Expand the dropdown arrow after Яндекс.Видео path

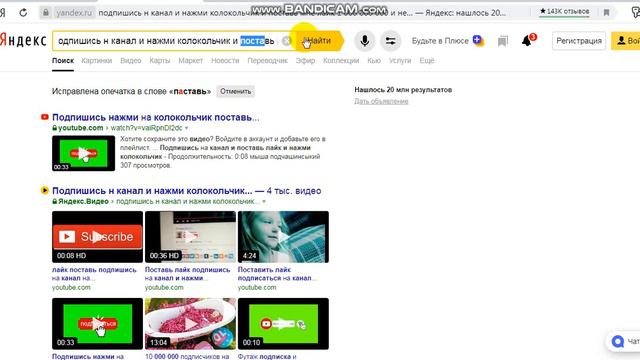[x=264, y=202]
